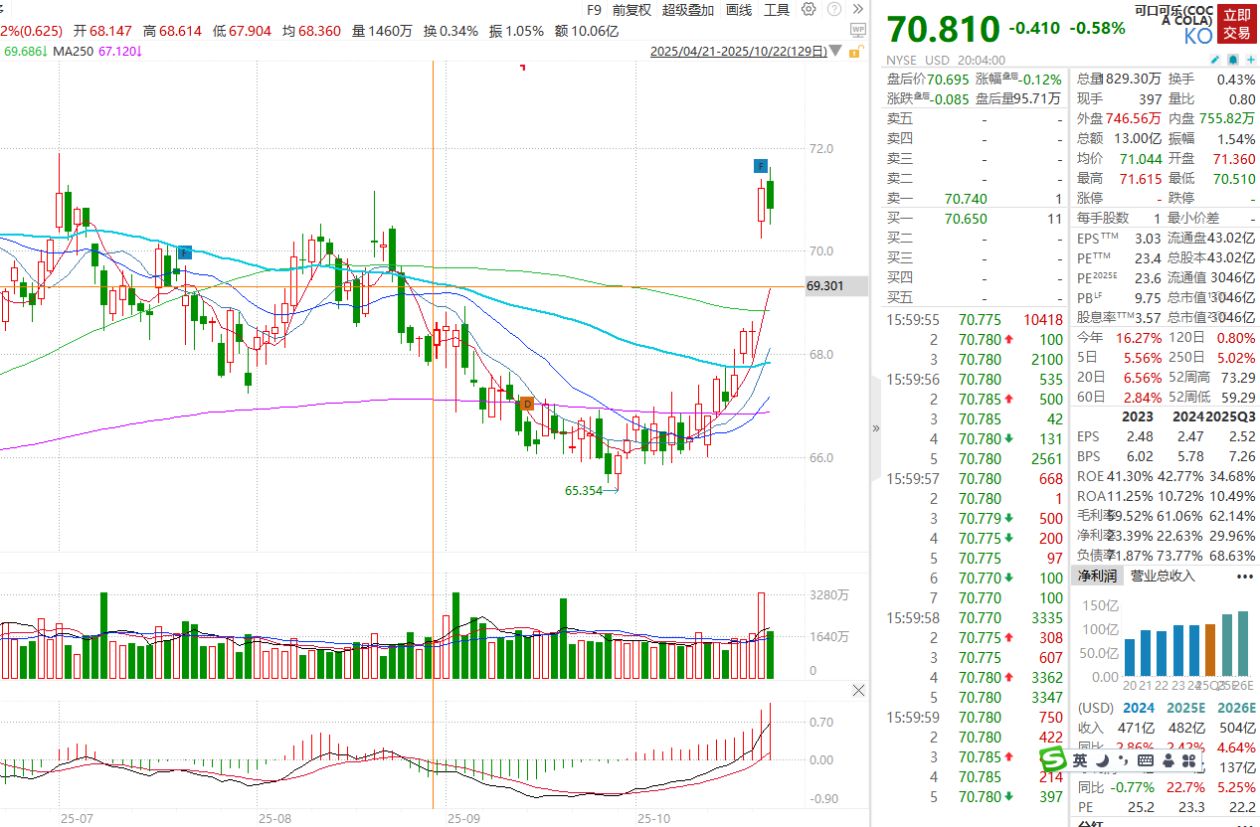The width and height of the screenshot is (1260, 827).
Task: Collapse the right quote panel arrow
Action: (876, 428)
